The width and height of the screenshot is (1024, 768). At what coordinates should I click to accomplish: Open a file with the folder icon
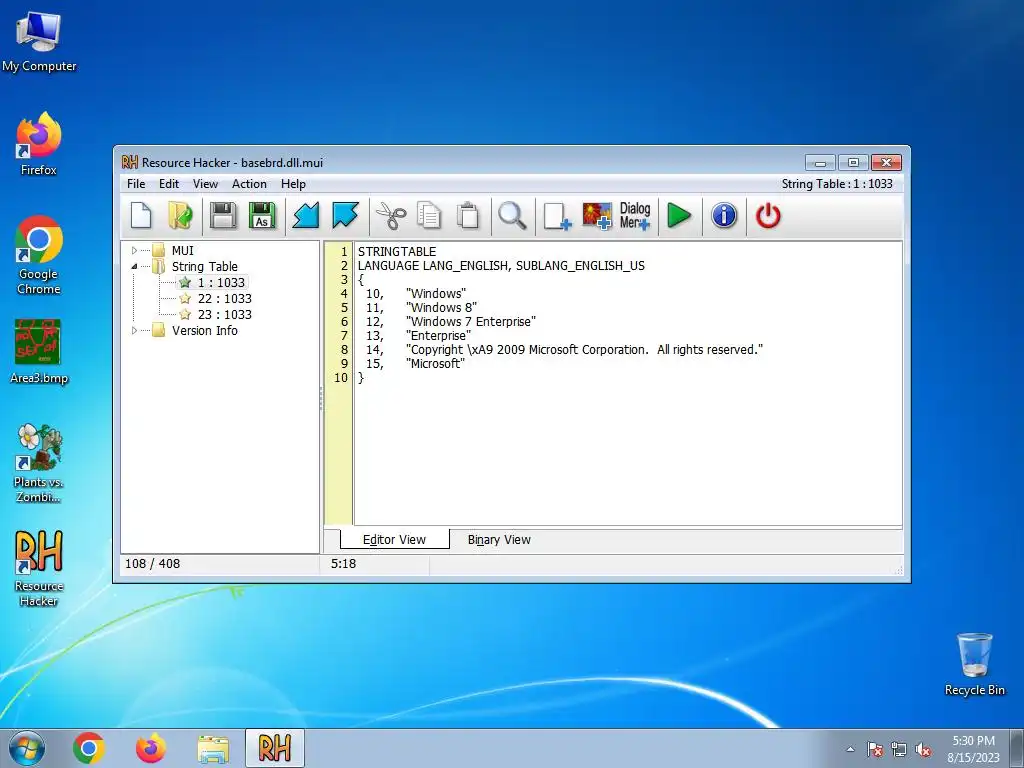tap(181, 216)
